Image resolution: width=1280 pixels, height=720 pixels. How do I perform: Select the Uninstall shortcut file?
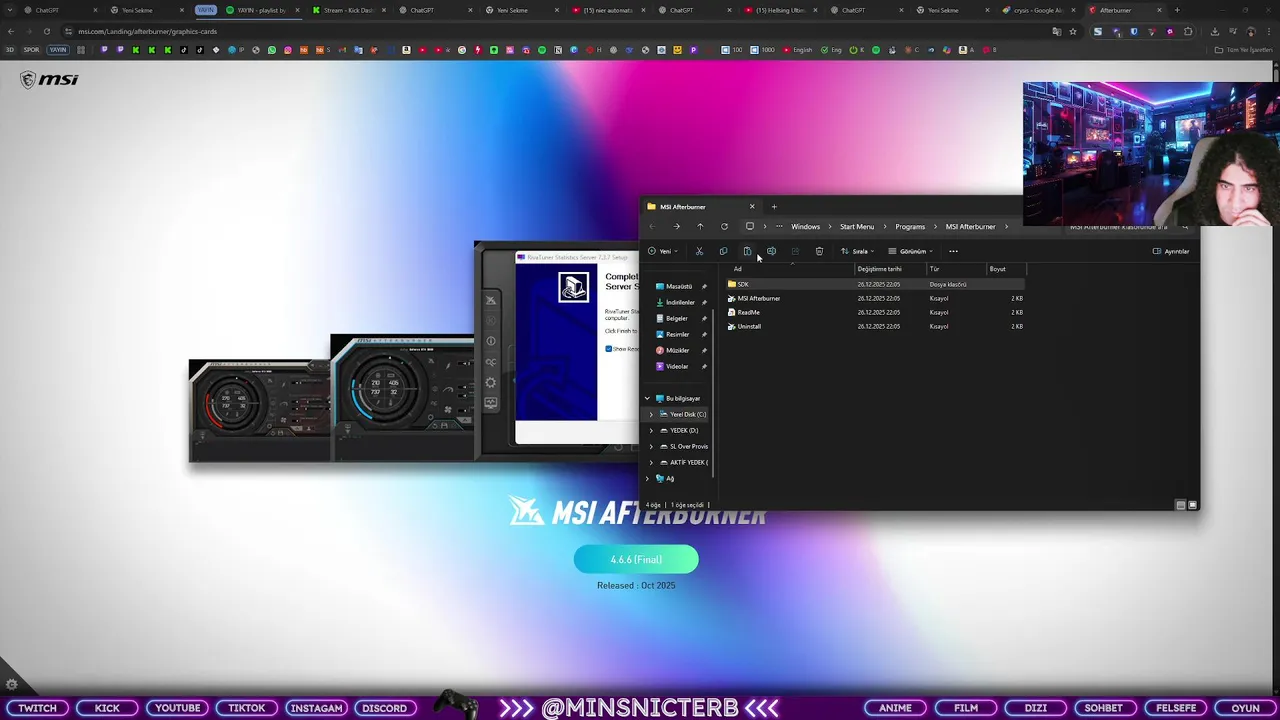875,326
